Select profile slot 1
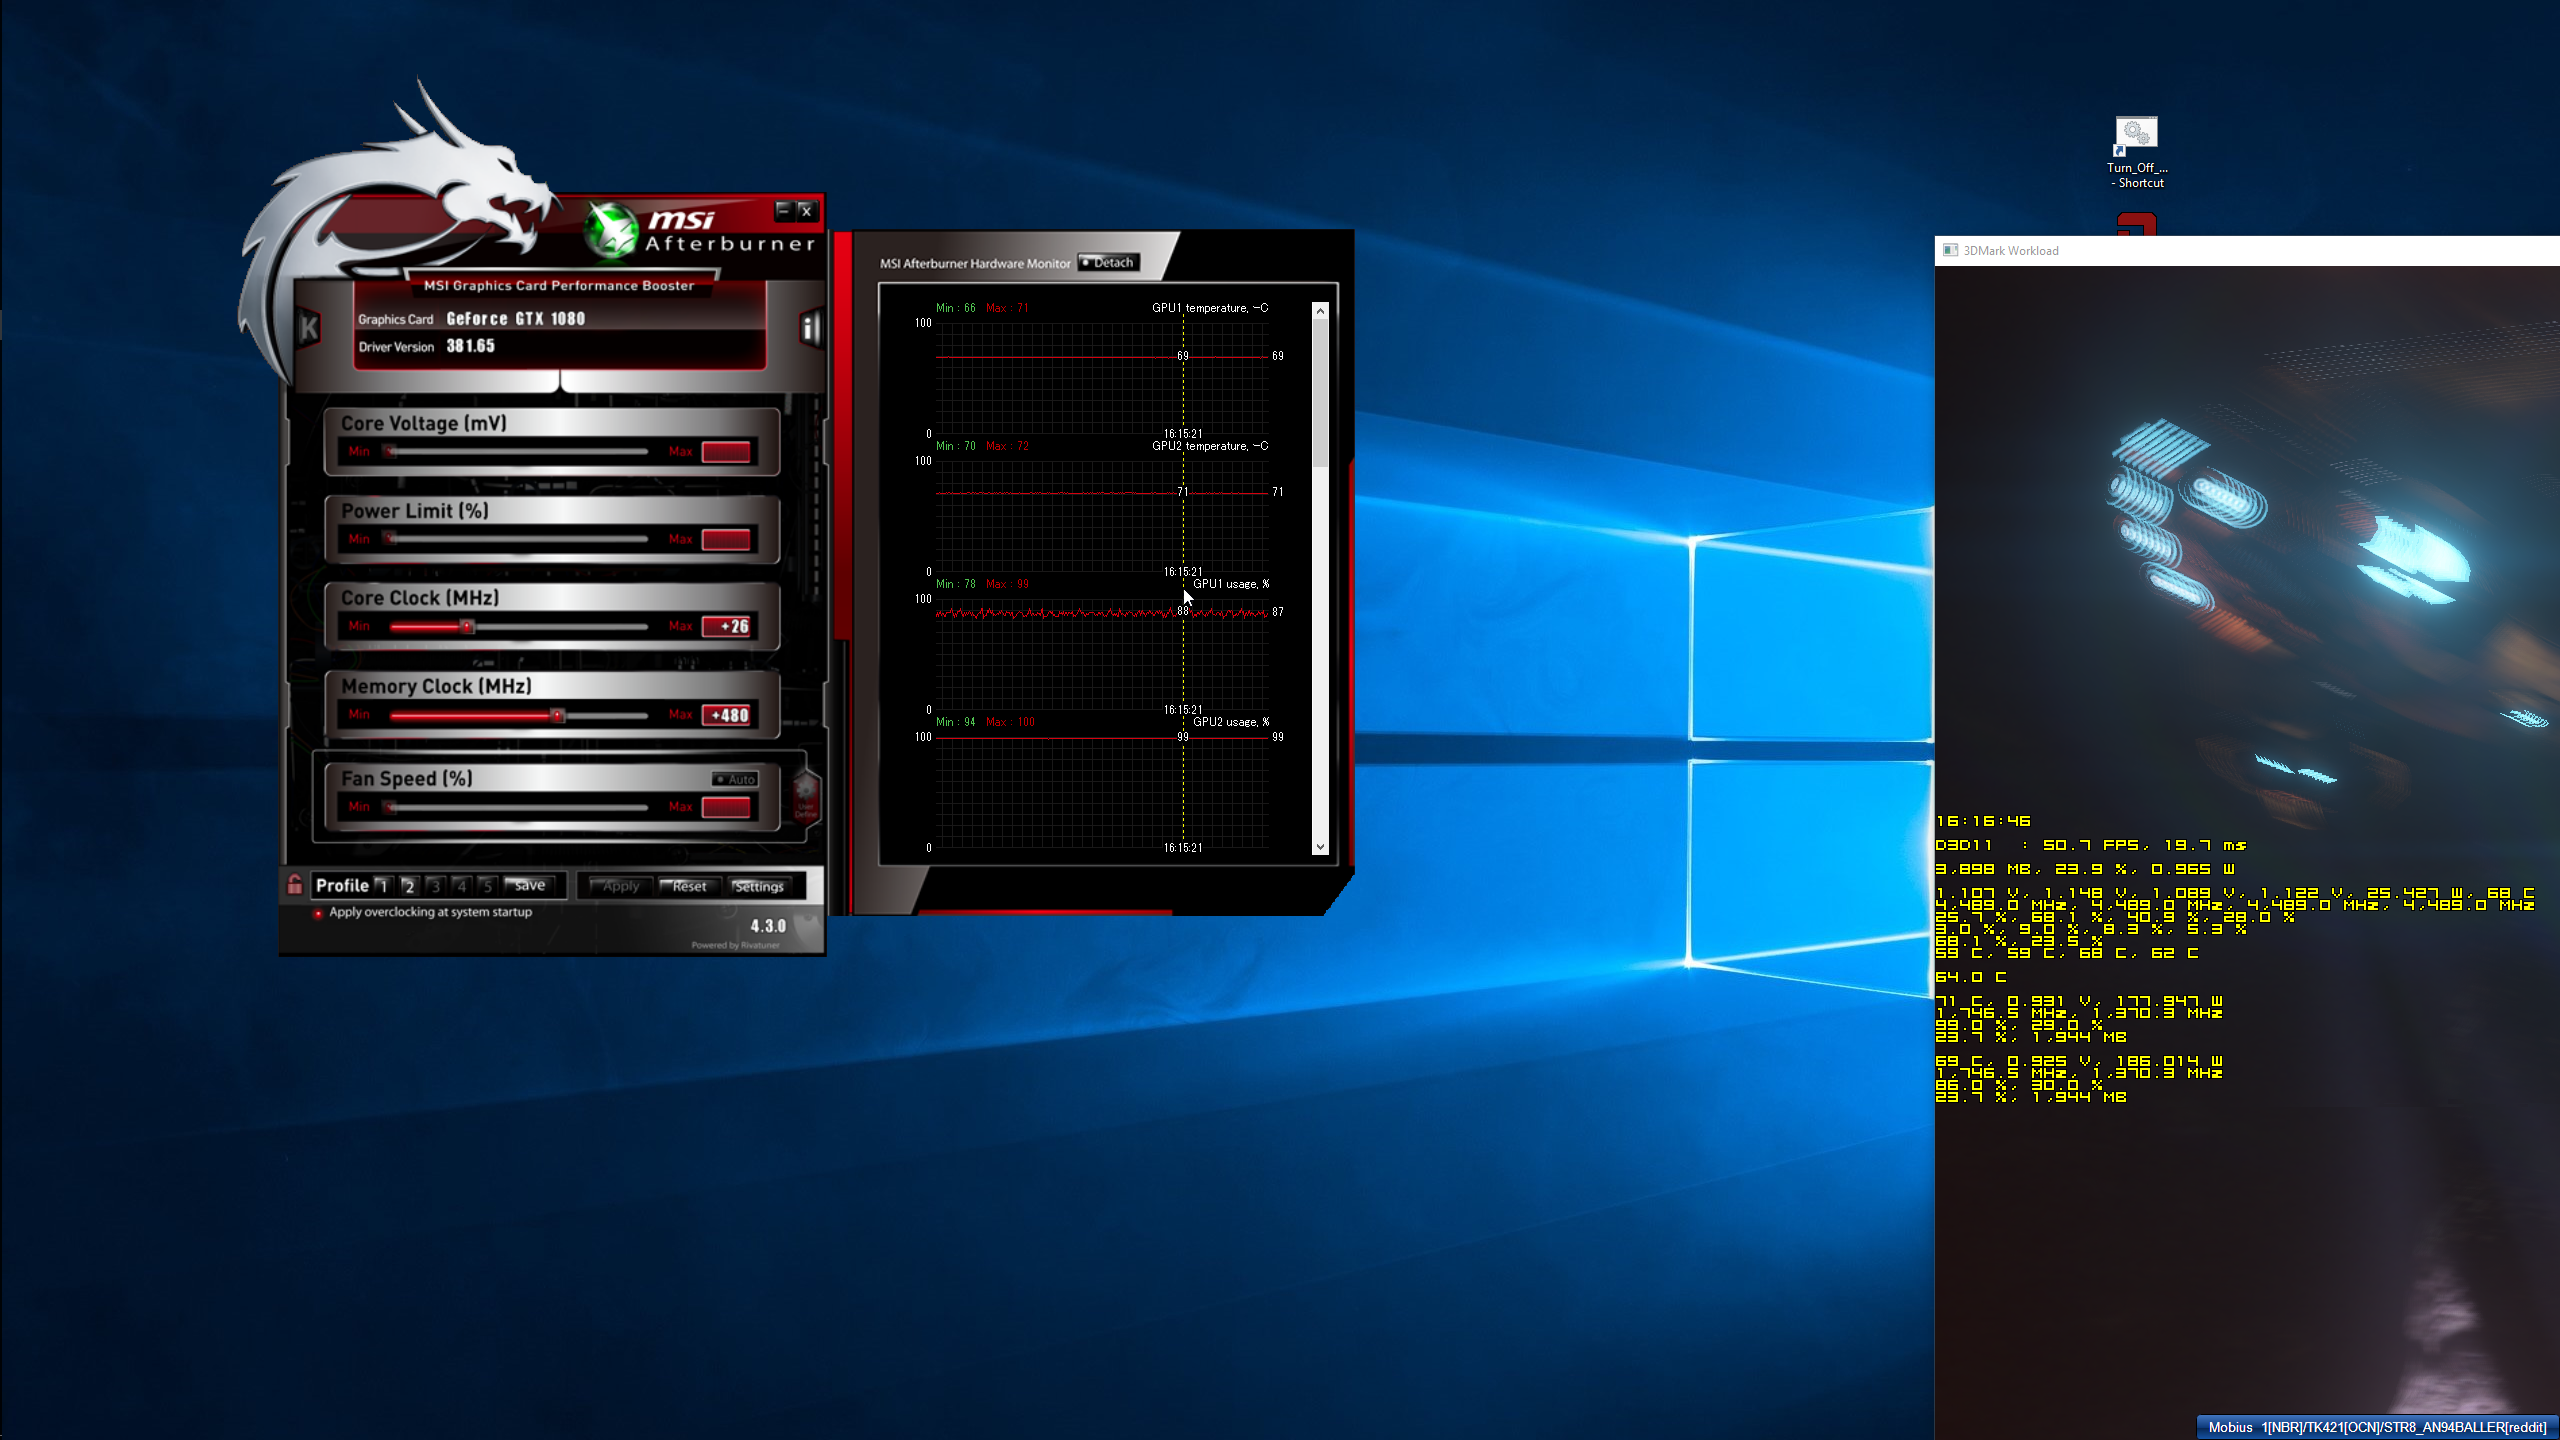This screenshot has width=2560, height=1440. [x=383, y=886]
